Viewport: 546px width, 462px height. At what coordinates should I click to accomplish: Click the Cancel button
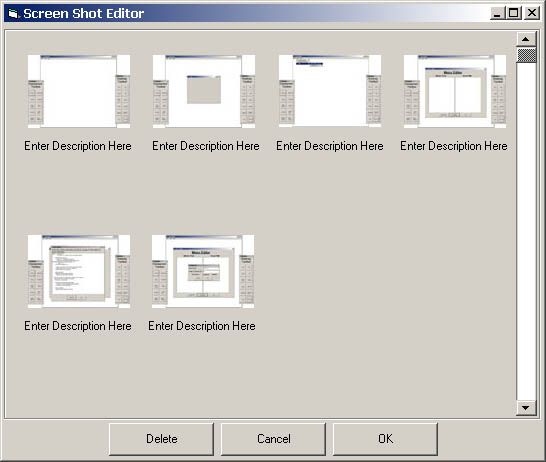(274, 439)
